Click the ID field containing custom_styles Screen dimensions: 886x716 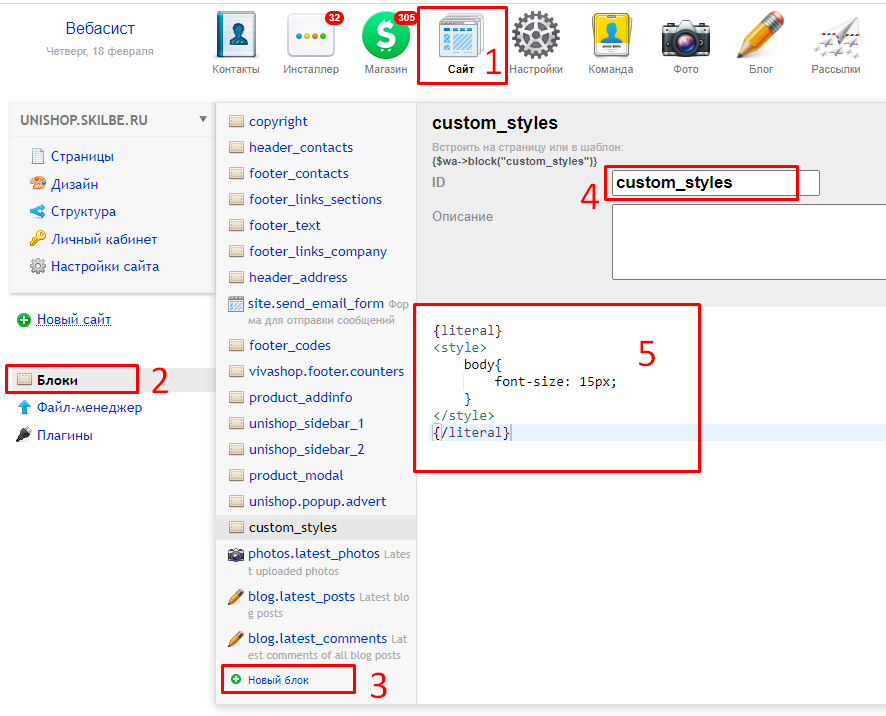tap(714, 183)
